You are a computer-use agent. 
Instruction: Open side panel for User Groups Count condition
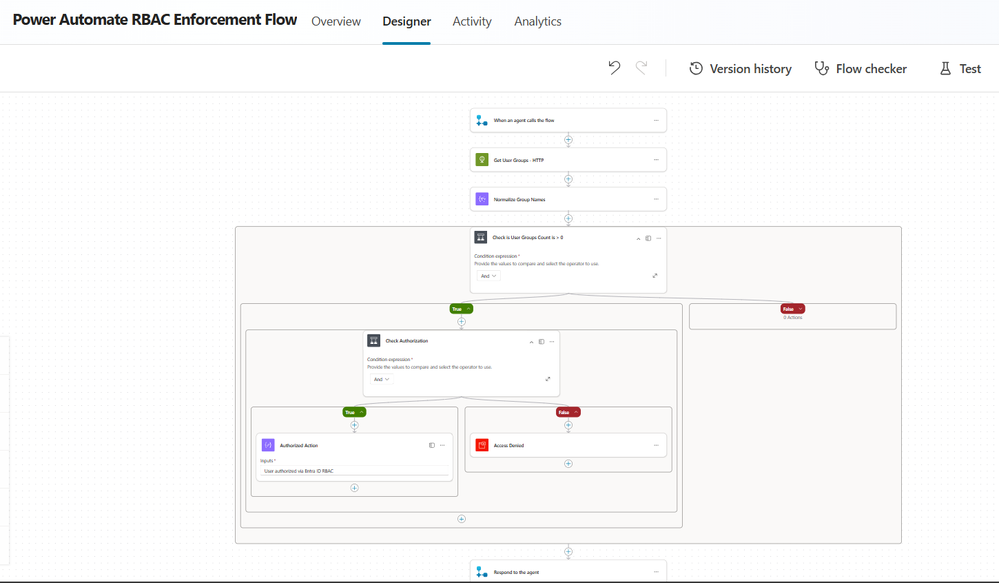pyautogui.click(x=648, y=238)
